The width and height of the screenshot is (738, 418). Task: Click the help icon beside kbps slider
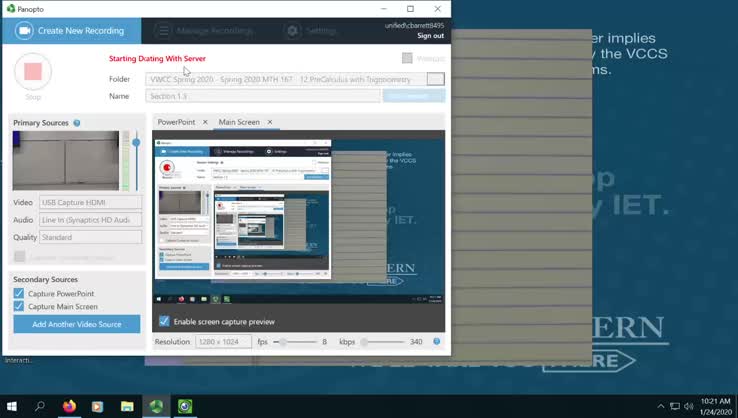(x=436, y=342)
